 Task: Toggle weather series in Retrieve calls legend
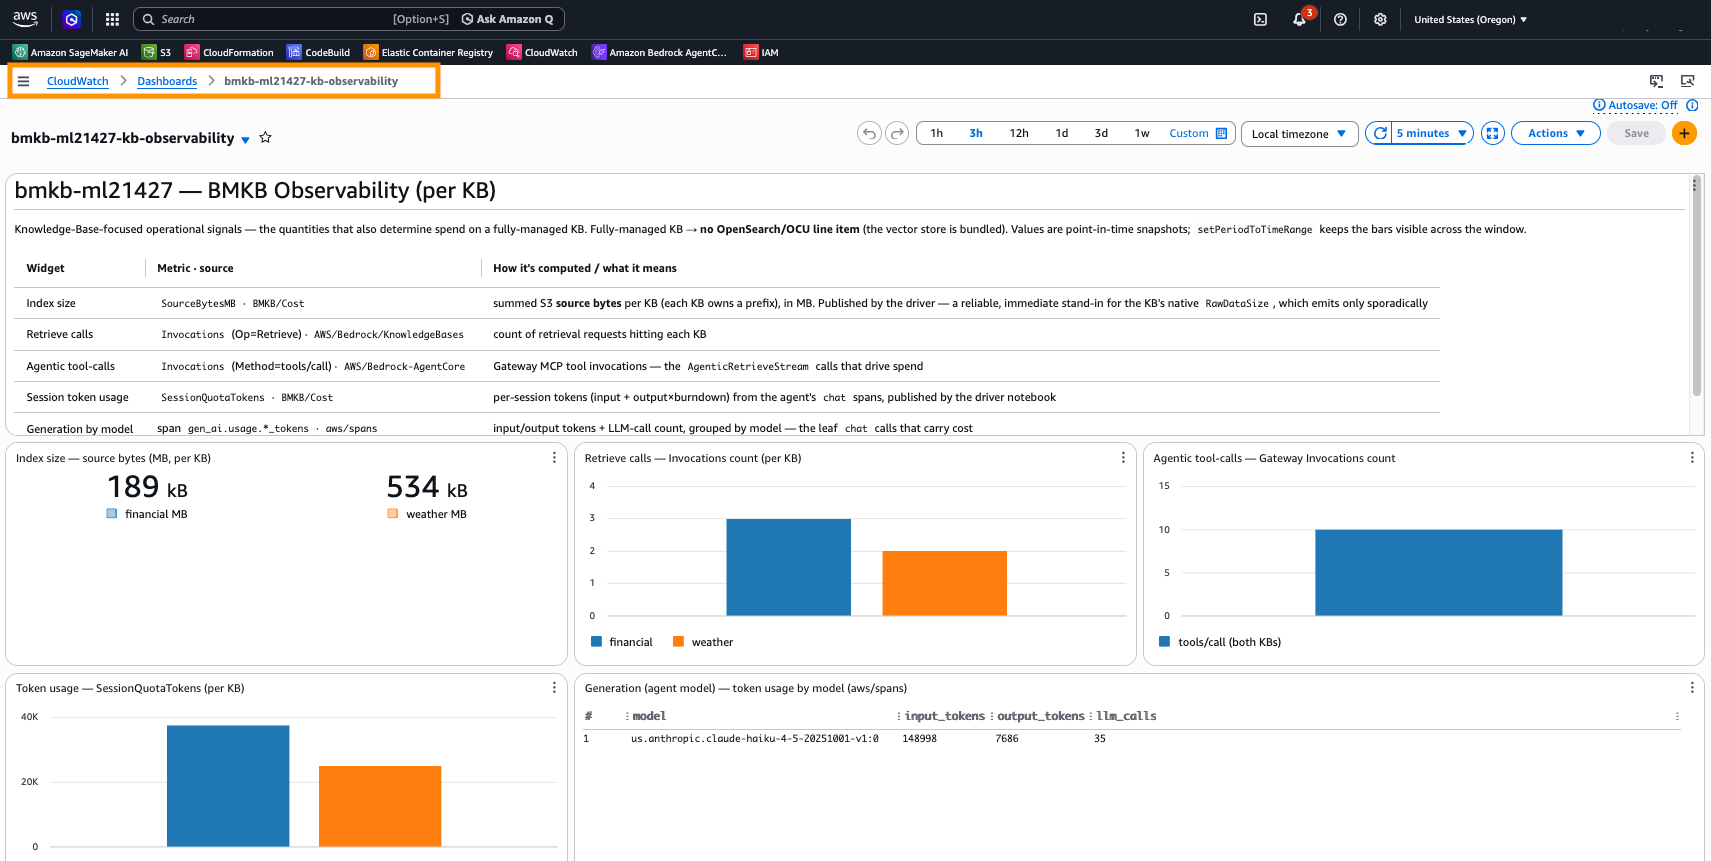[703, 642]
